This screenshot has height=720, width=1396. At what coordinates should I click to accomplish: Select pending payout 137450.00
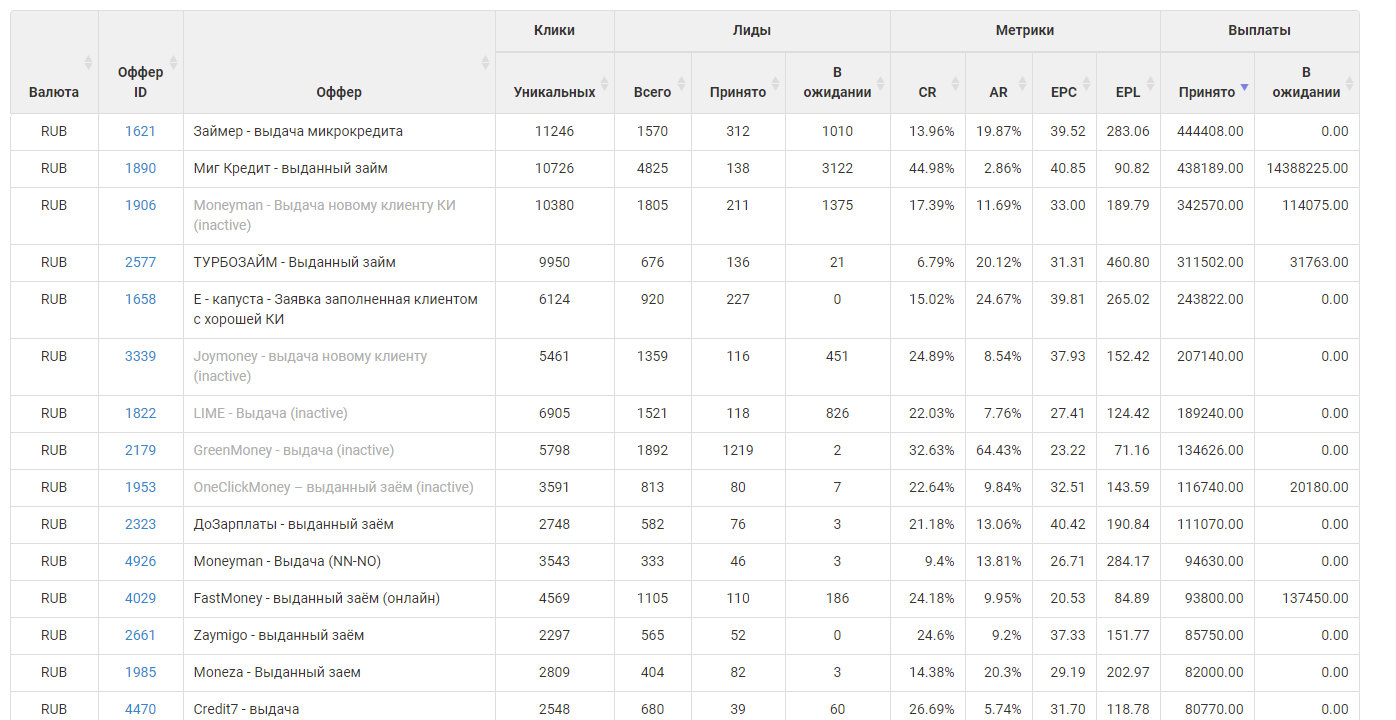(1315, 598)
